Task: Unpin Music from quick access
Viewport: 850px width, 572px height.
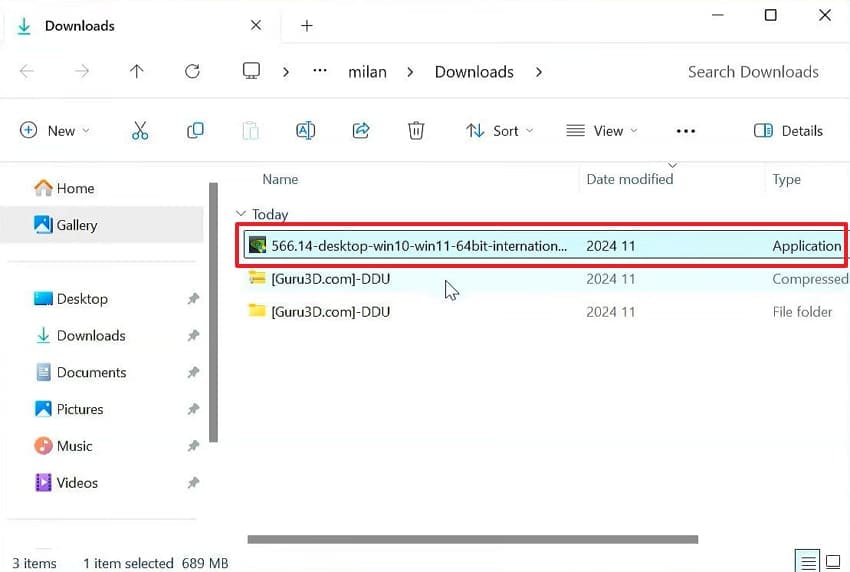Action: coord(194,446)
